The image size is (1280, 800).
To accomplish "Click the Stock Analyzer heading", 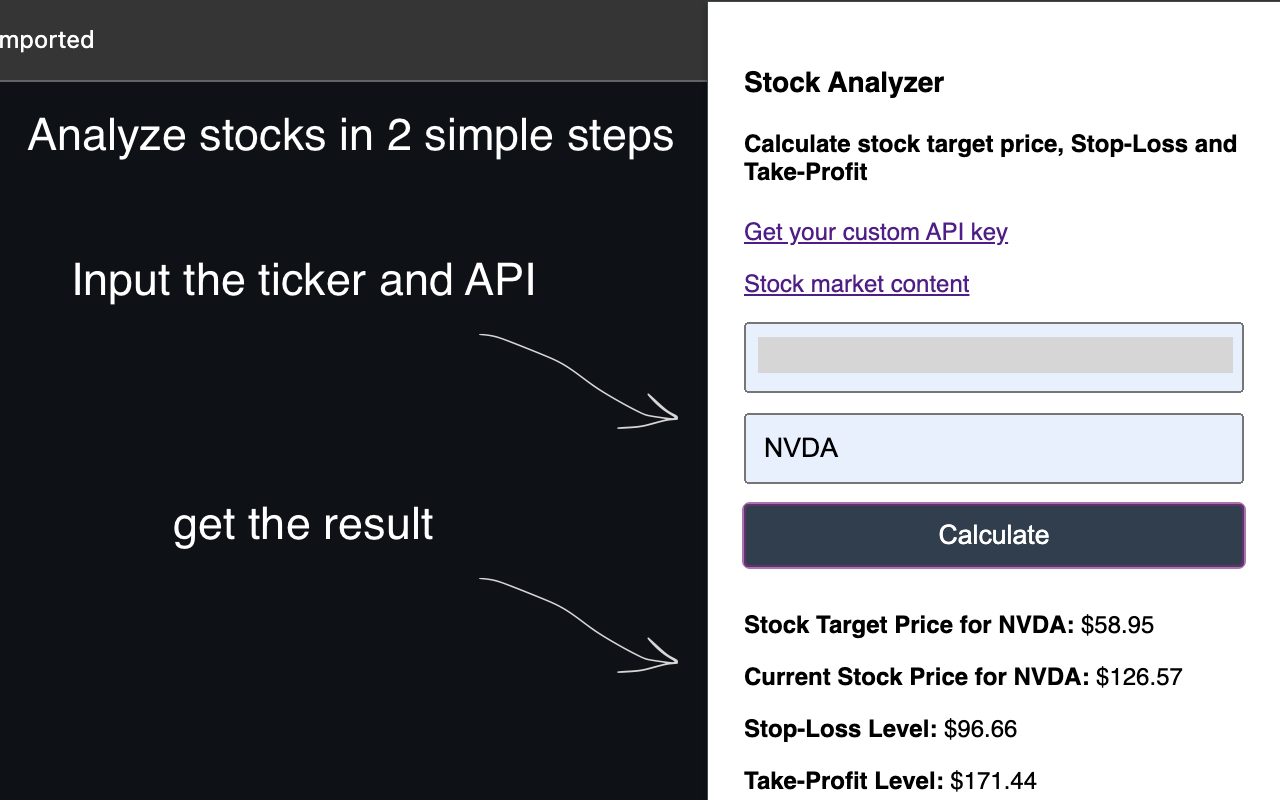I will click(x=843, y=82).
